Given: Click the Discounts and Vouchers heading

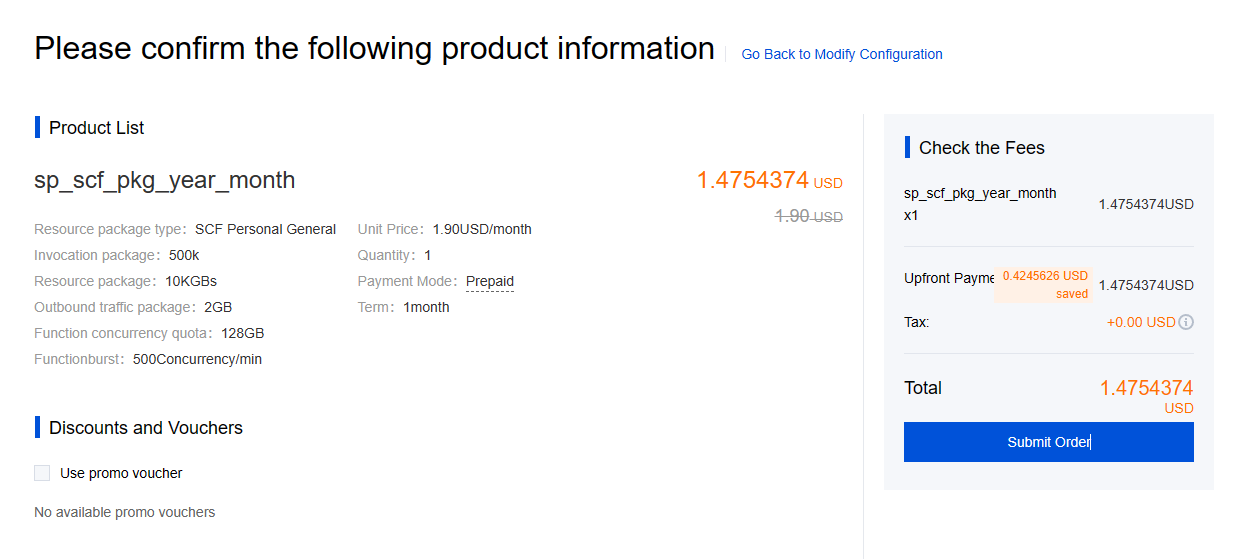Looking at the screenshot, I should [145, 428].
